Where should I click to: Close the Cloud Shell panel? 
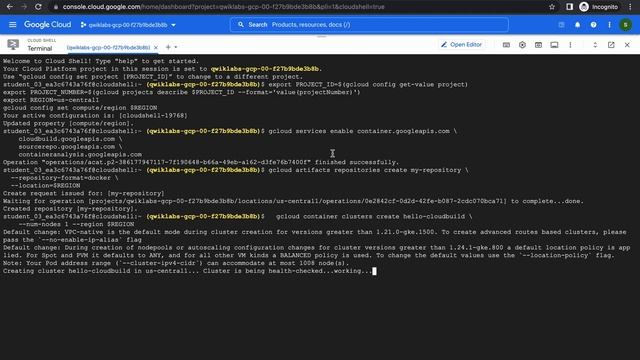[627, 45]
